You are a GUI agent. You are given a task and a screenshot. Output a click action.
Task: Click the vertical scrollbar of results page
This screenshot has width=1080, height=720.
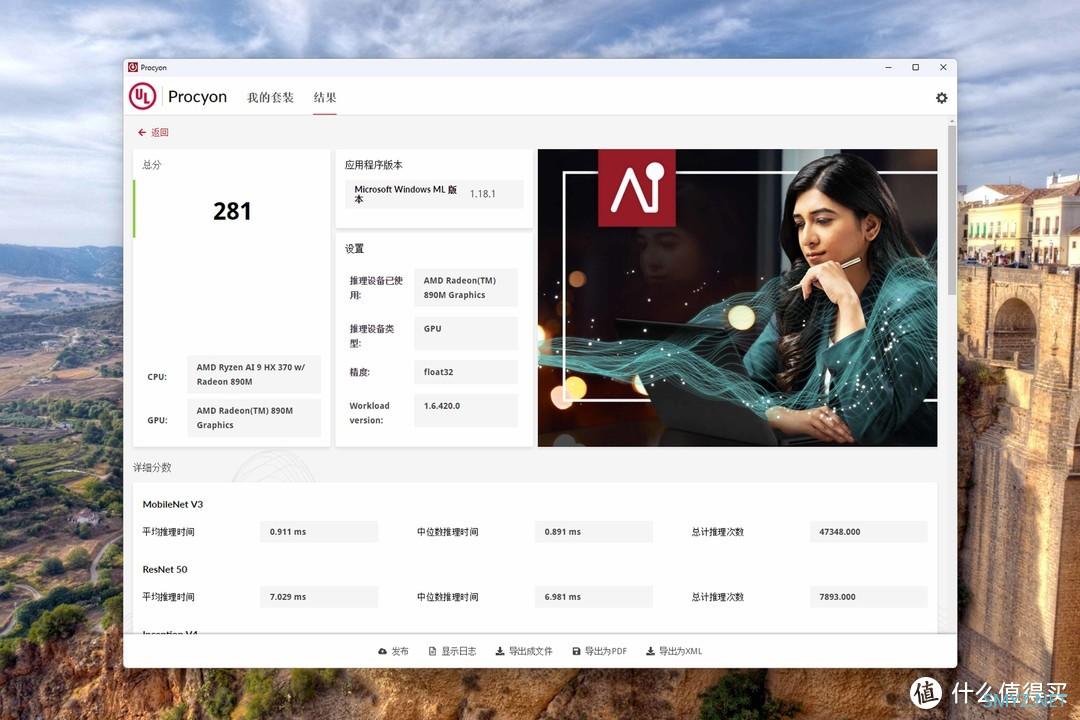tap(952, 210)
